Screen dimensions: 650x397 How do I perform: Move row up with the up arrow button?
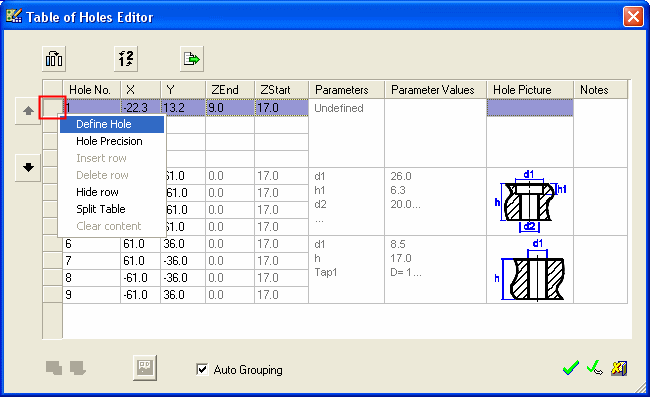[28, 111]
